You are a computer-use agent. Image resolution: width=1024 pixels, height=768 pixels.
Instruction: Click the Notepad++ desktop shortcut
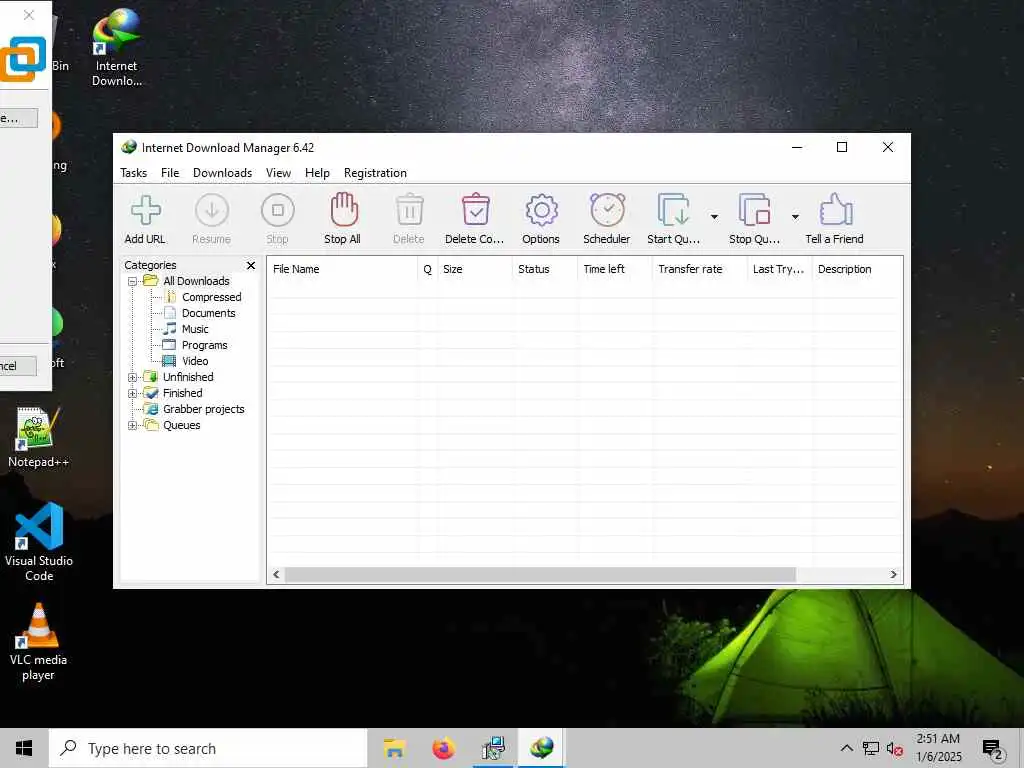coord(38,438)
